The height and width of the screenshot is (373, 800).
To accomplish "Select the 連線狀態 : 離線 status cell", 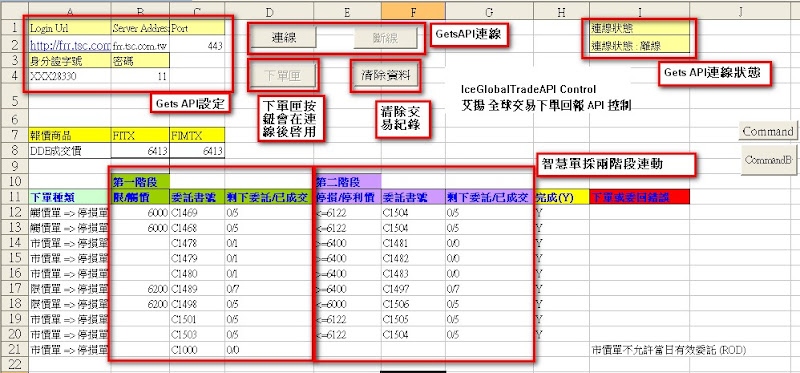I will [x=640, y=46].
